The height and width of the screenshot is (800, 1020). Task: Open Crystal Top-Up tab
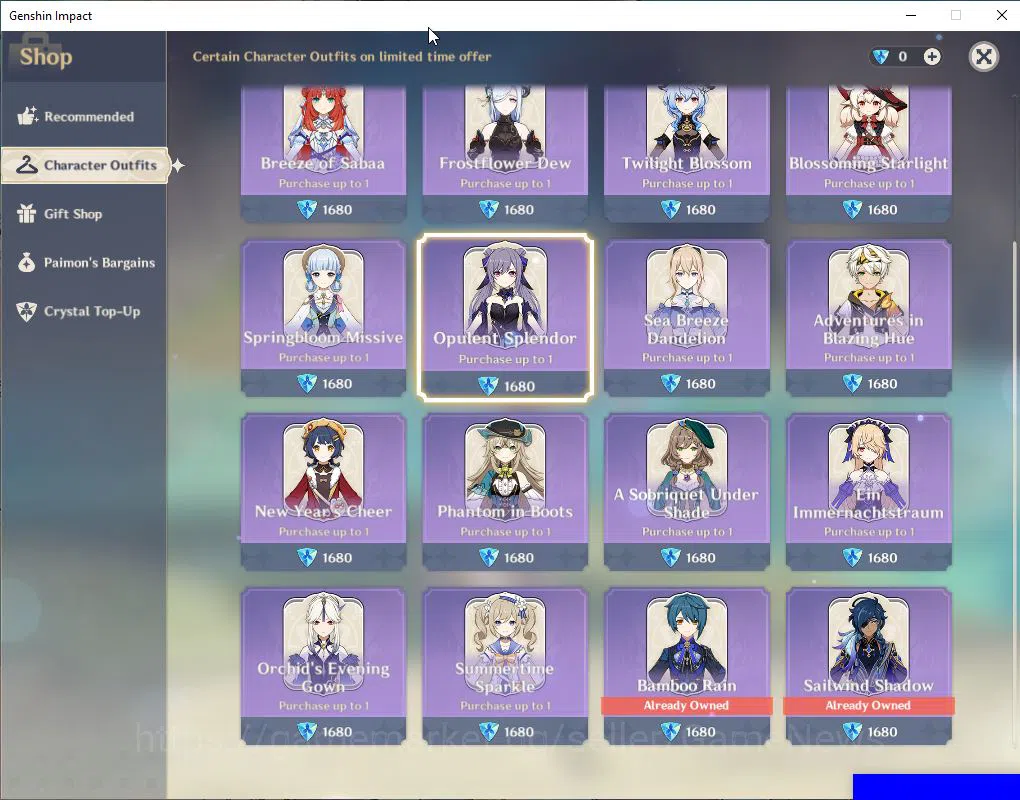coord(83,312)
